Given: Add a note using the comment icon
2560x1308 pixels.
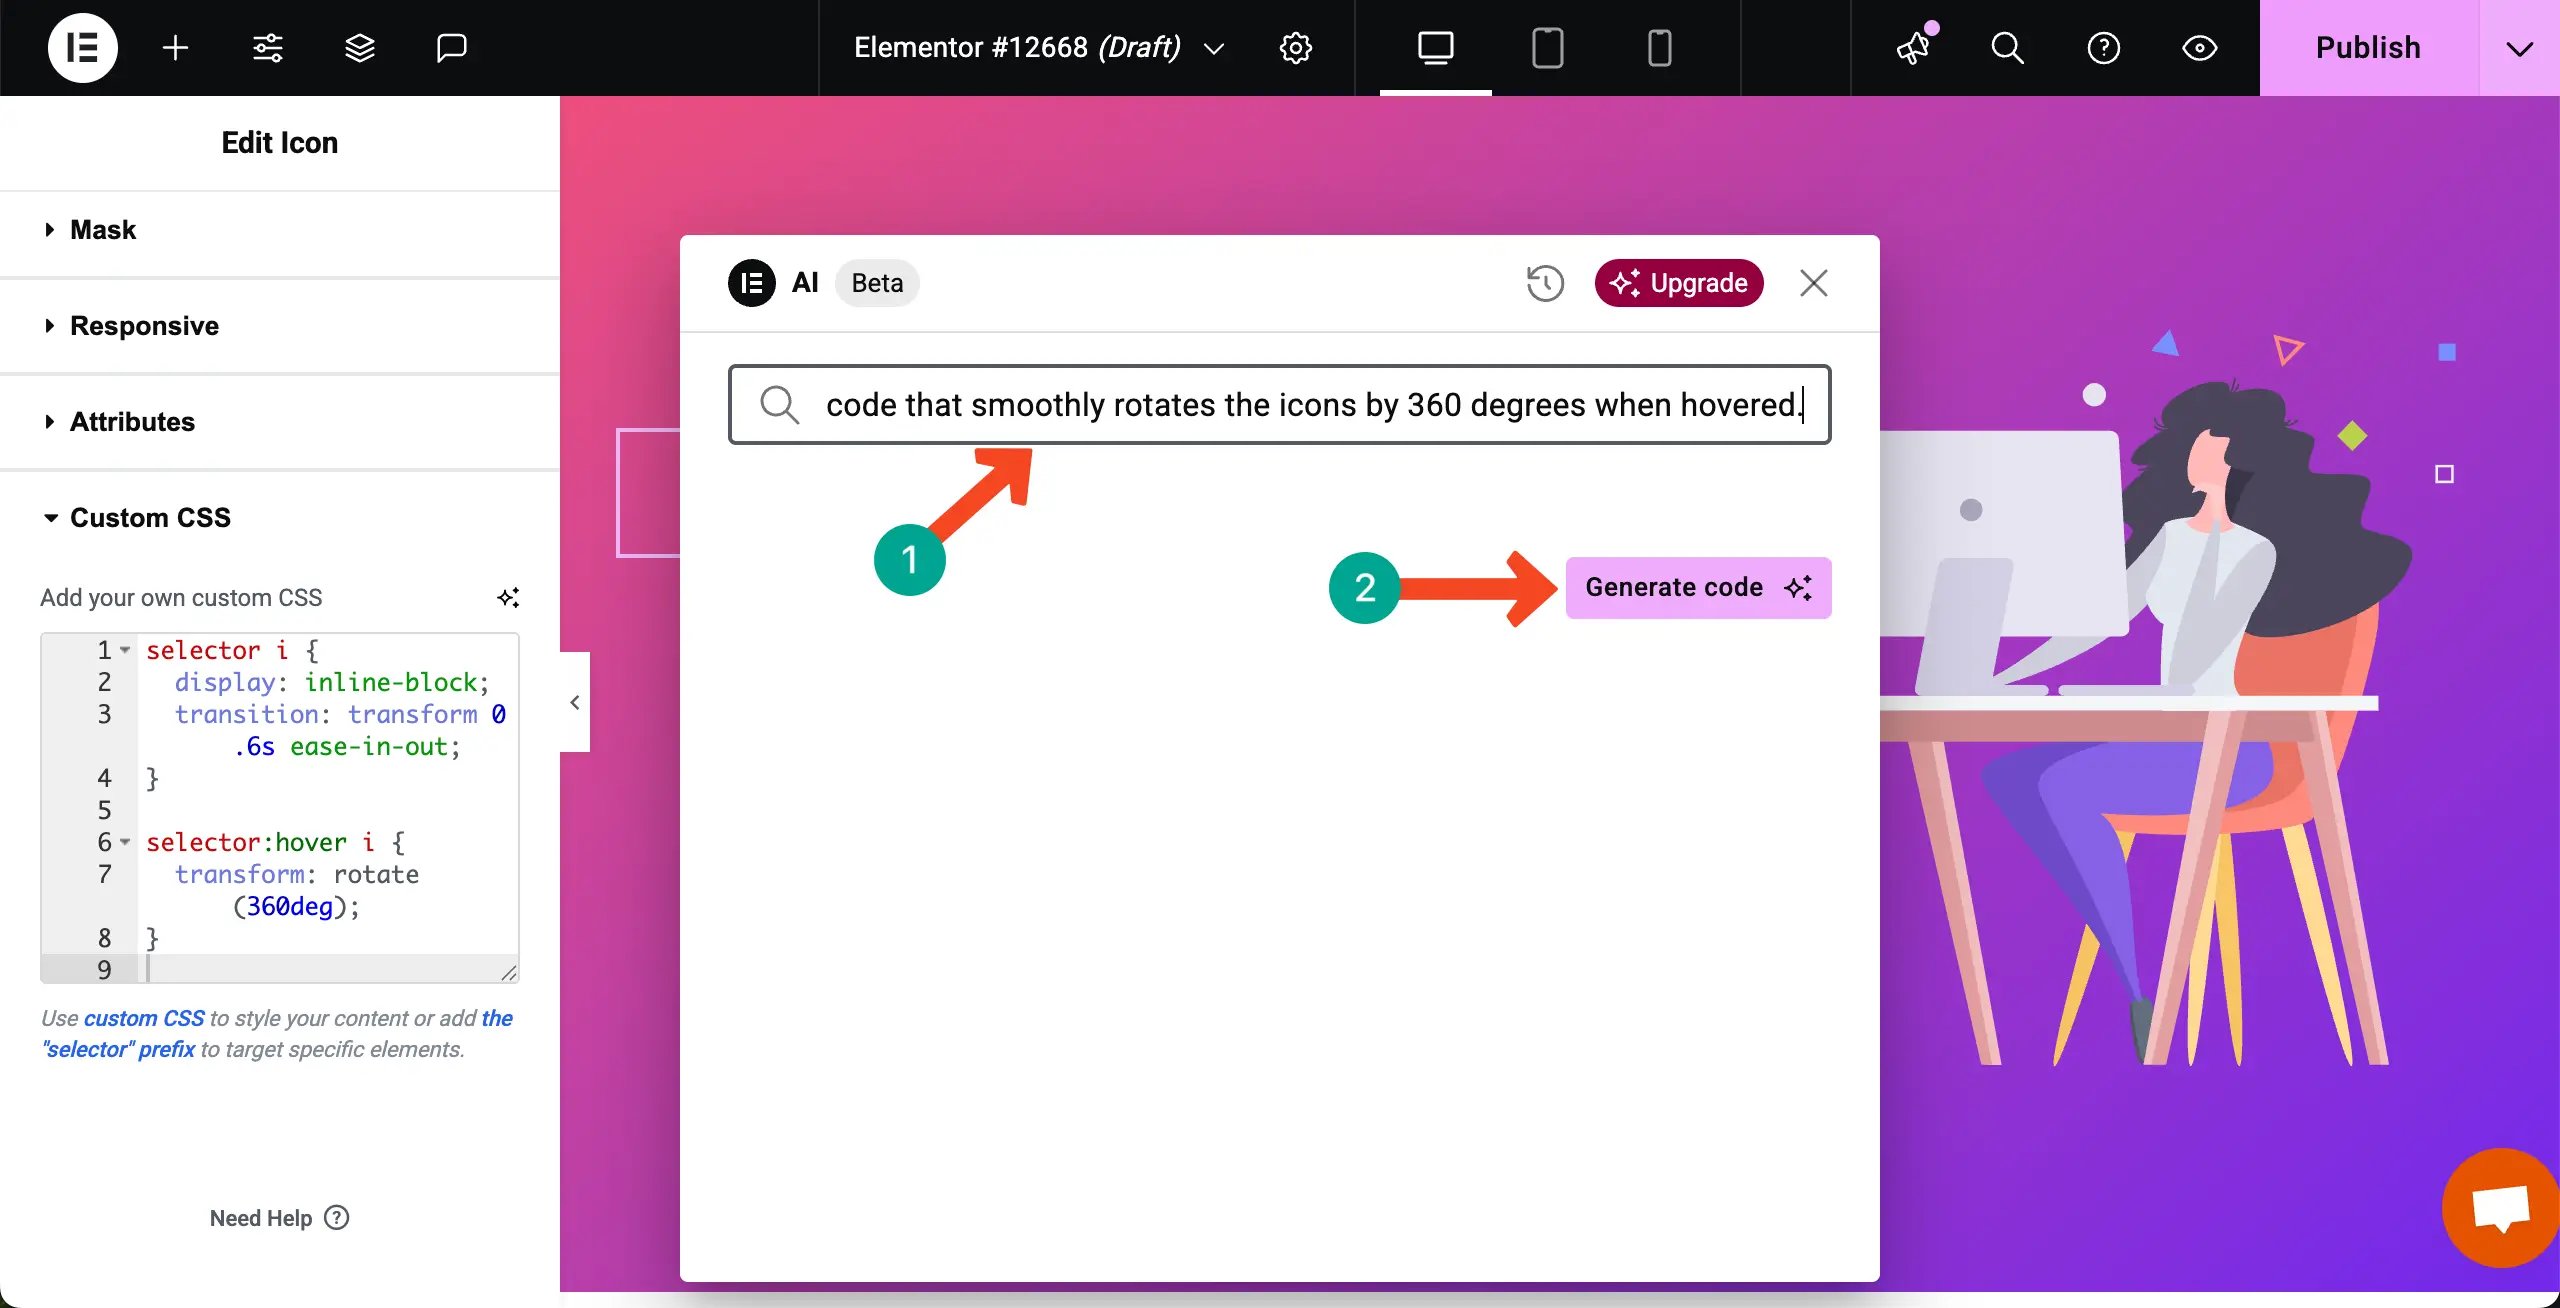Looking at the screenshot, I should coord(451,47).
